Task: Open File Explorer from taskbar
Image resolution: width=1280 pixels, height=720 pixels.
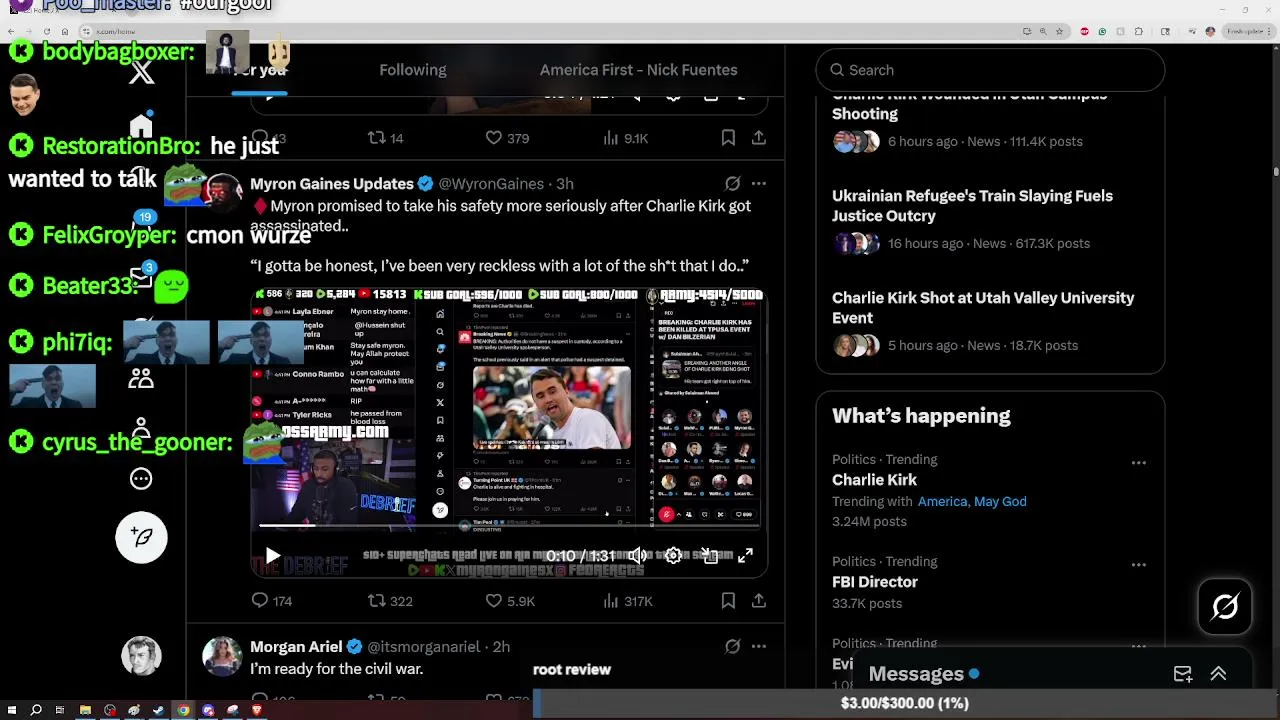Action: tap(85, 710)
